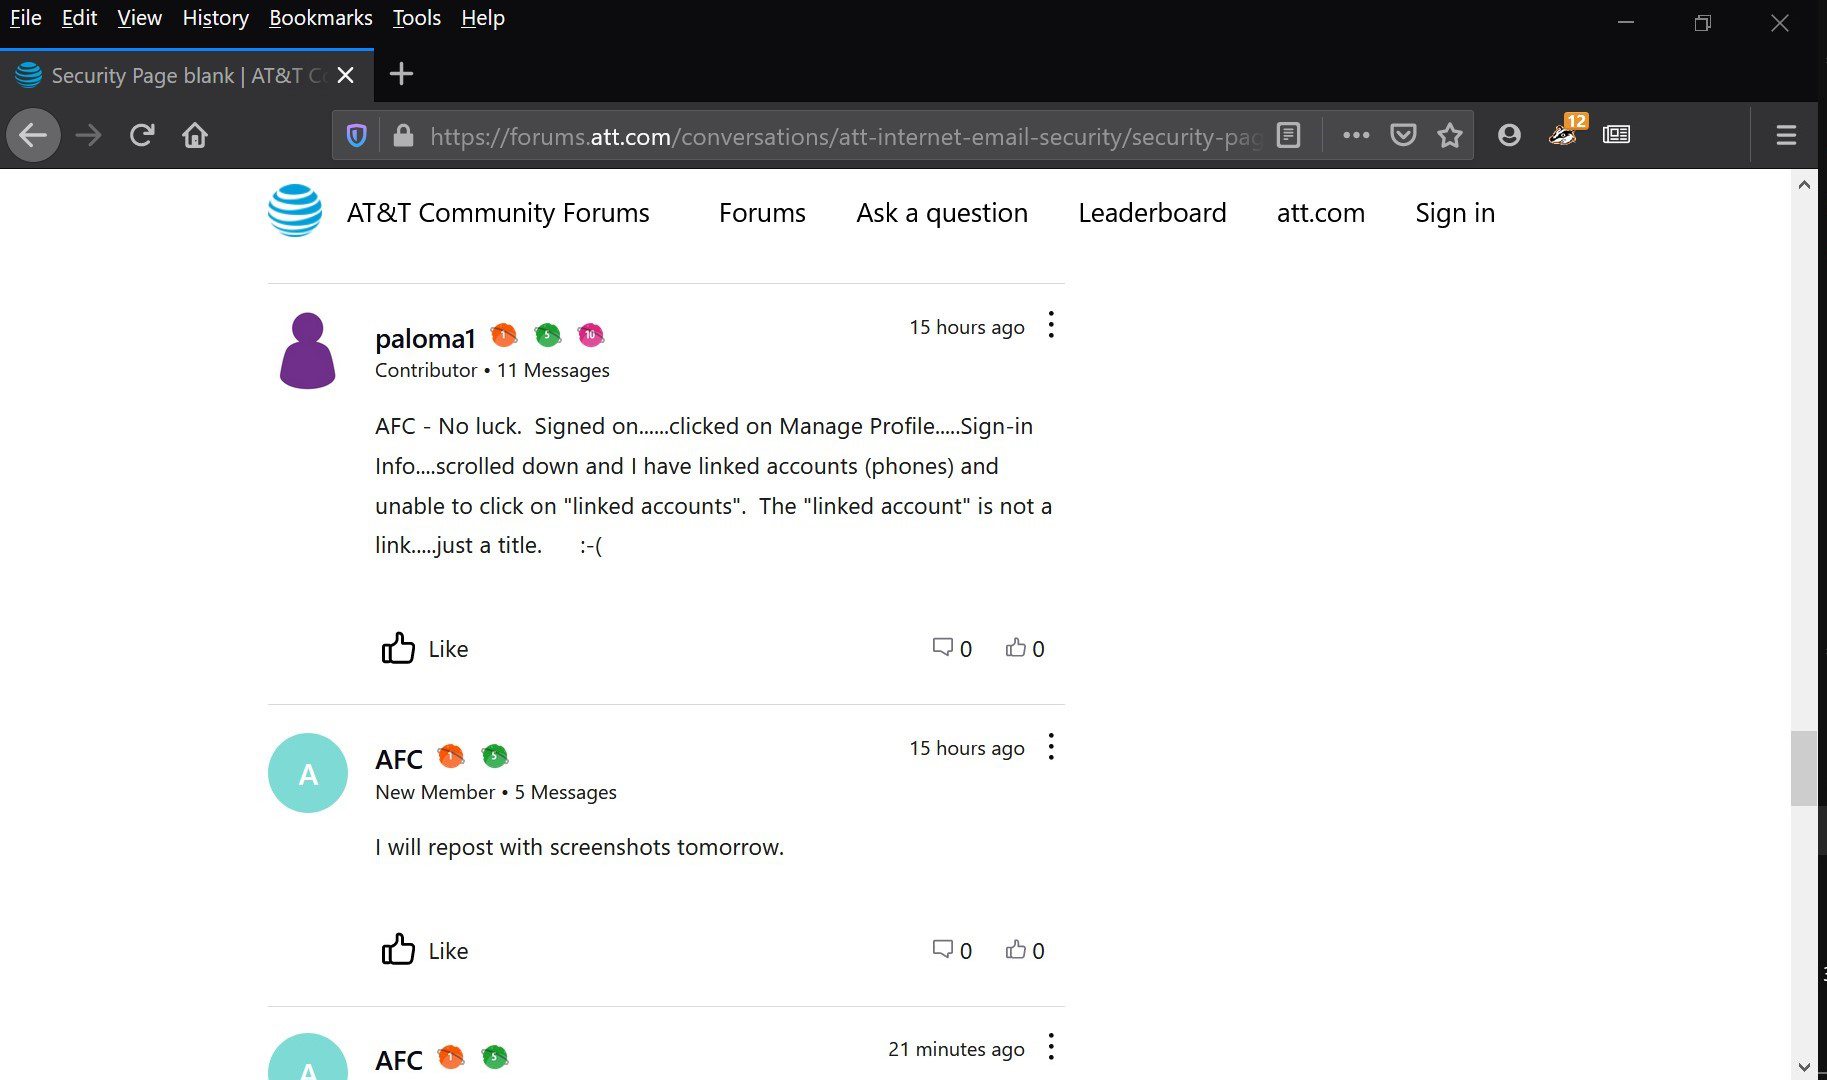The image size is (1827, 1080).
Task: View like count on paloma1's post
Action: coord(1025,649)
